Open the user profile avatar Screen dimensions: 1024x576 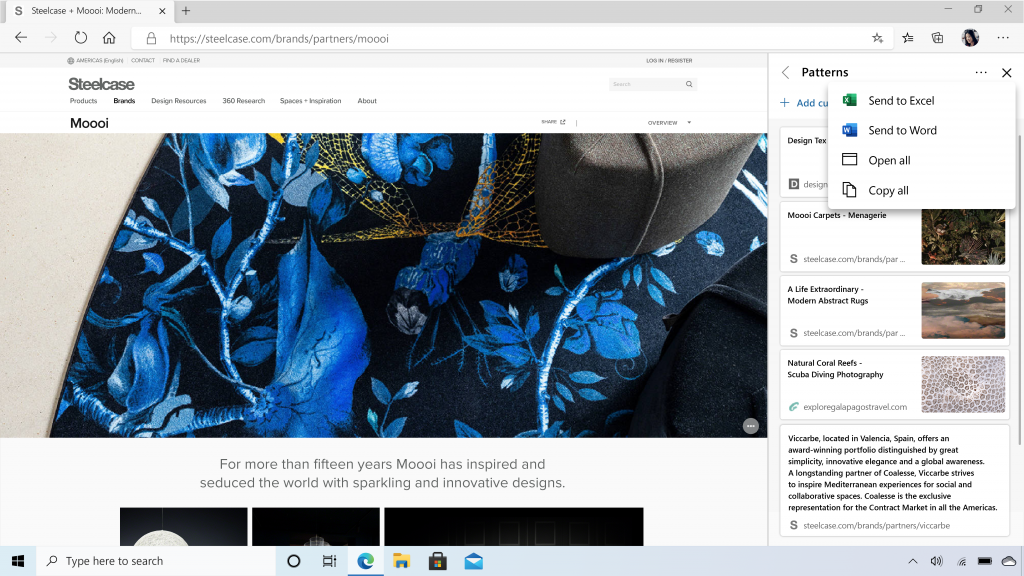[x=970, y=38]
